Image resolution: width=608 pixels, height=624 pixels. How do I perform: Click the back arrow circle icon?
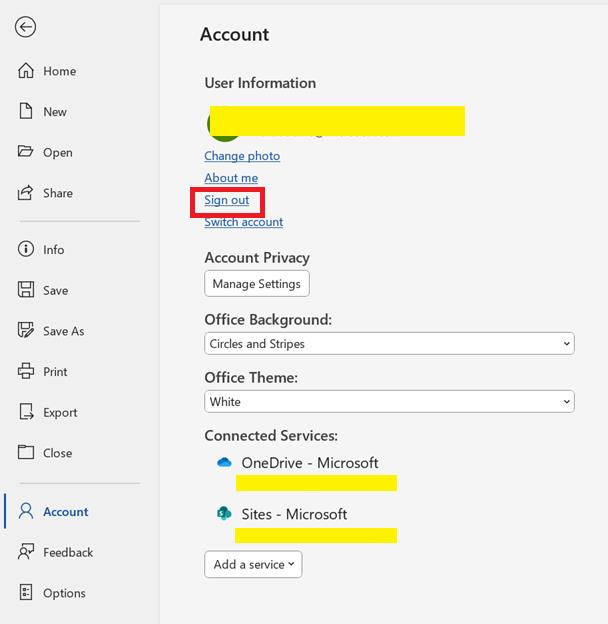click(x=25, y=27)
